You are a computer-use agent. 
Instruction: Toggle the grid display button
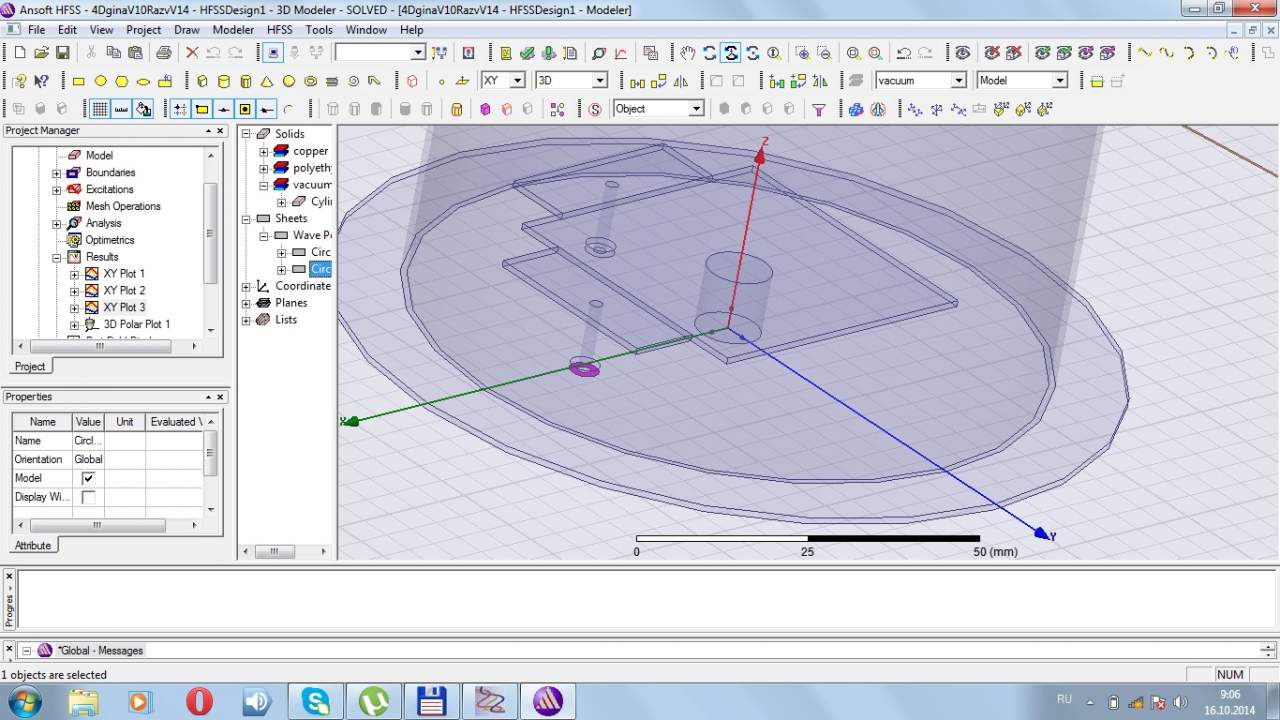click(100, 109)
